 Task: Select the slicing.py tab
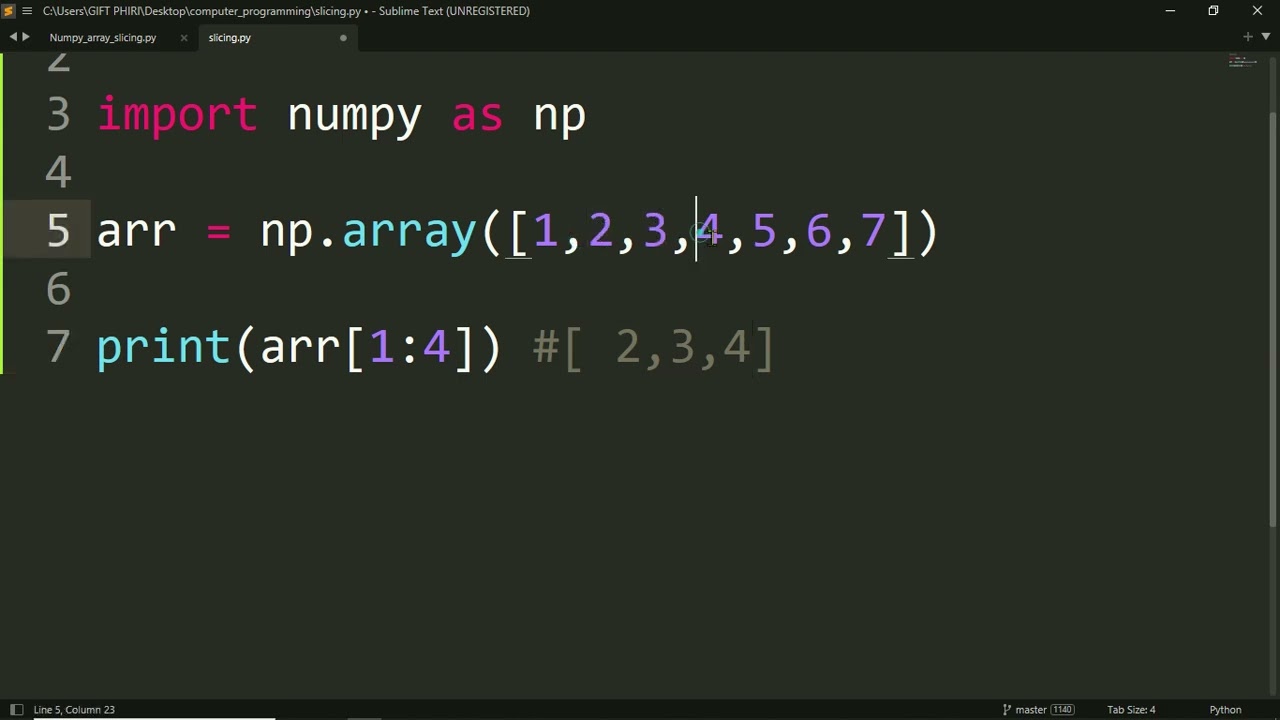coord(230,38)
